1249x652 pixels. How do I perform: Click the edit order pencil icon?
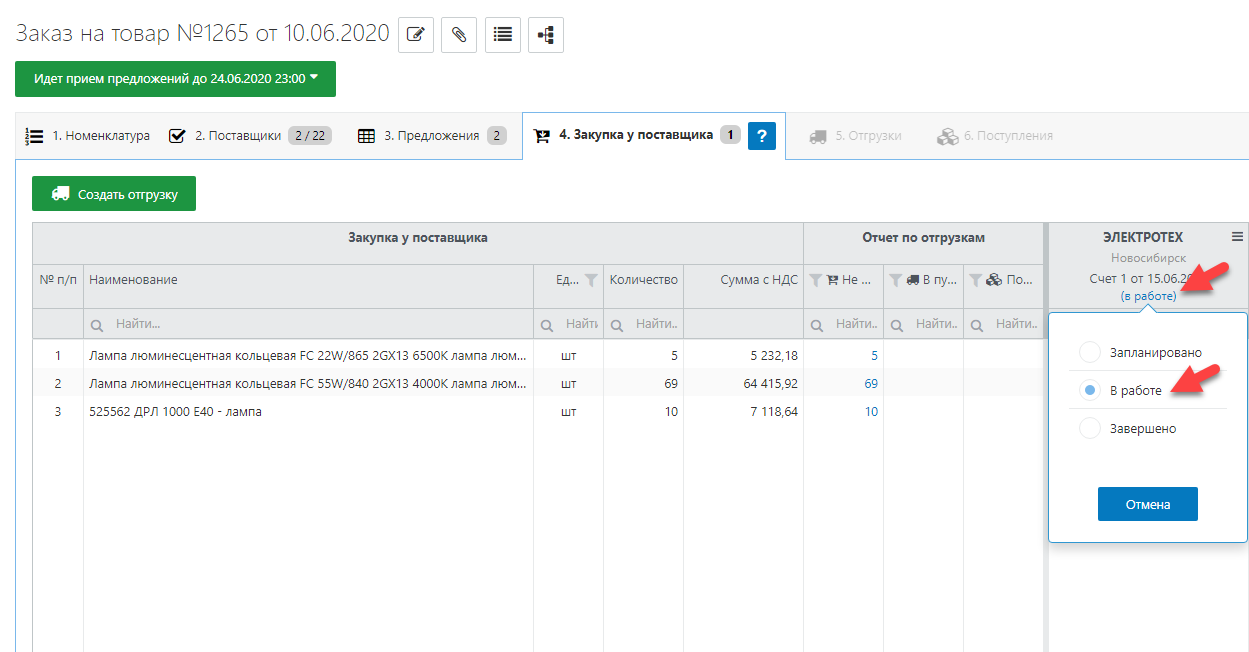[416, 35]
